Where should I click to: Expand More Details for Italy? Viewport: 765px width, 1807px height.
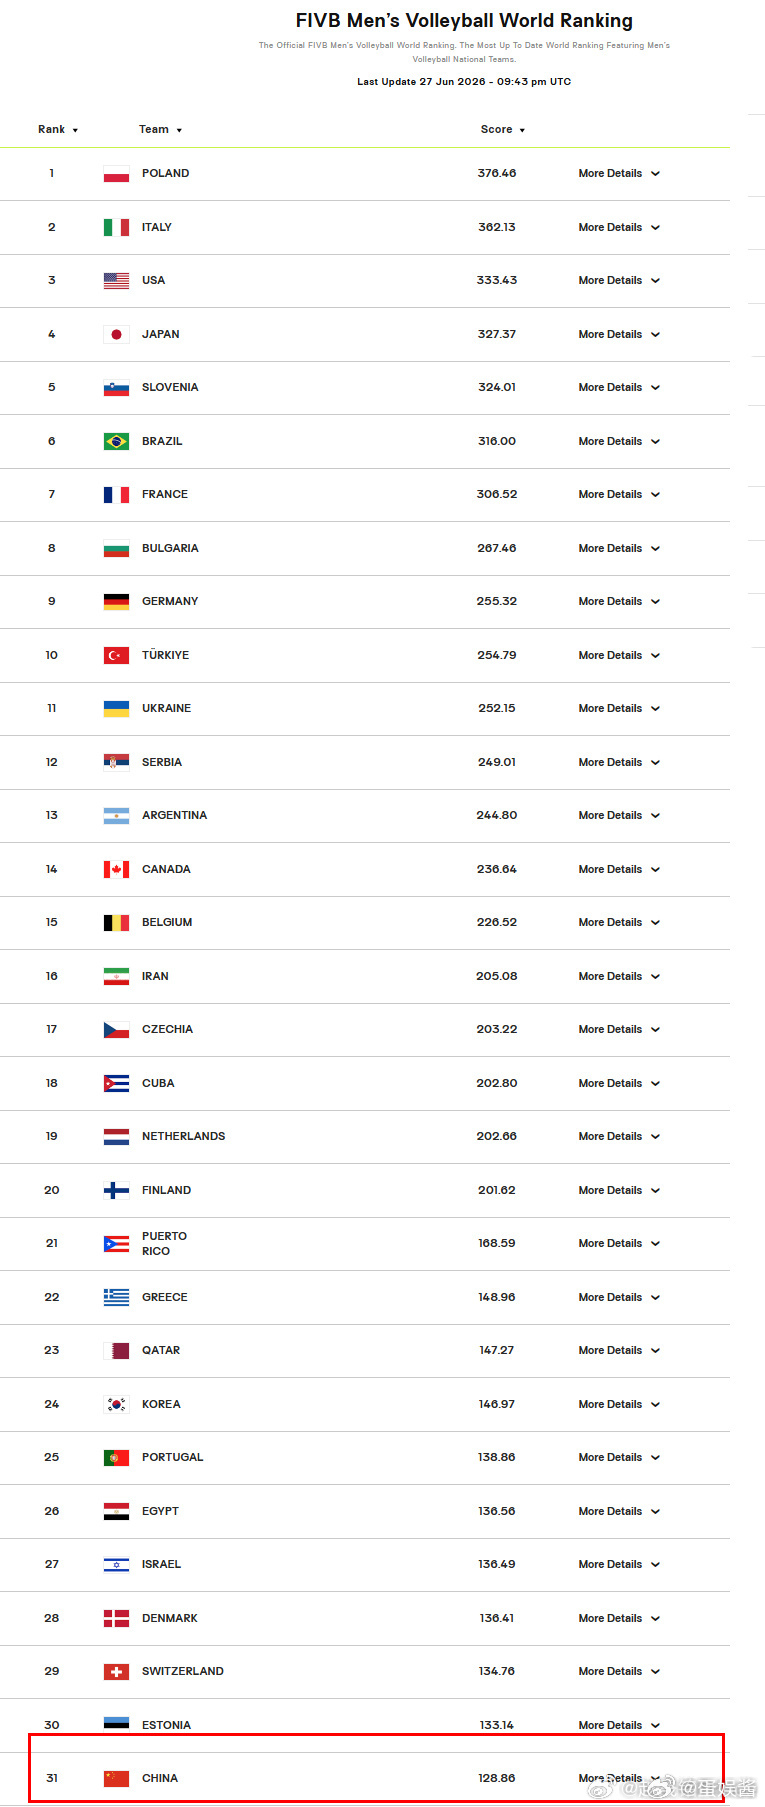click(x=619, y=227)
